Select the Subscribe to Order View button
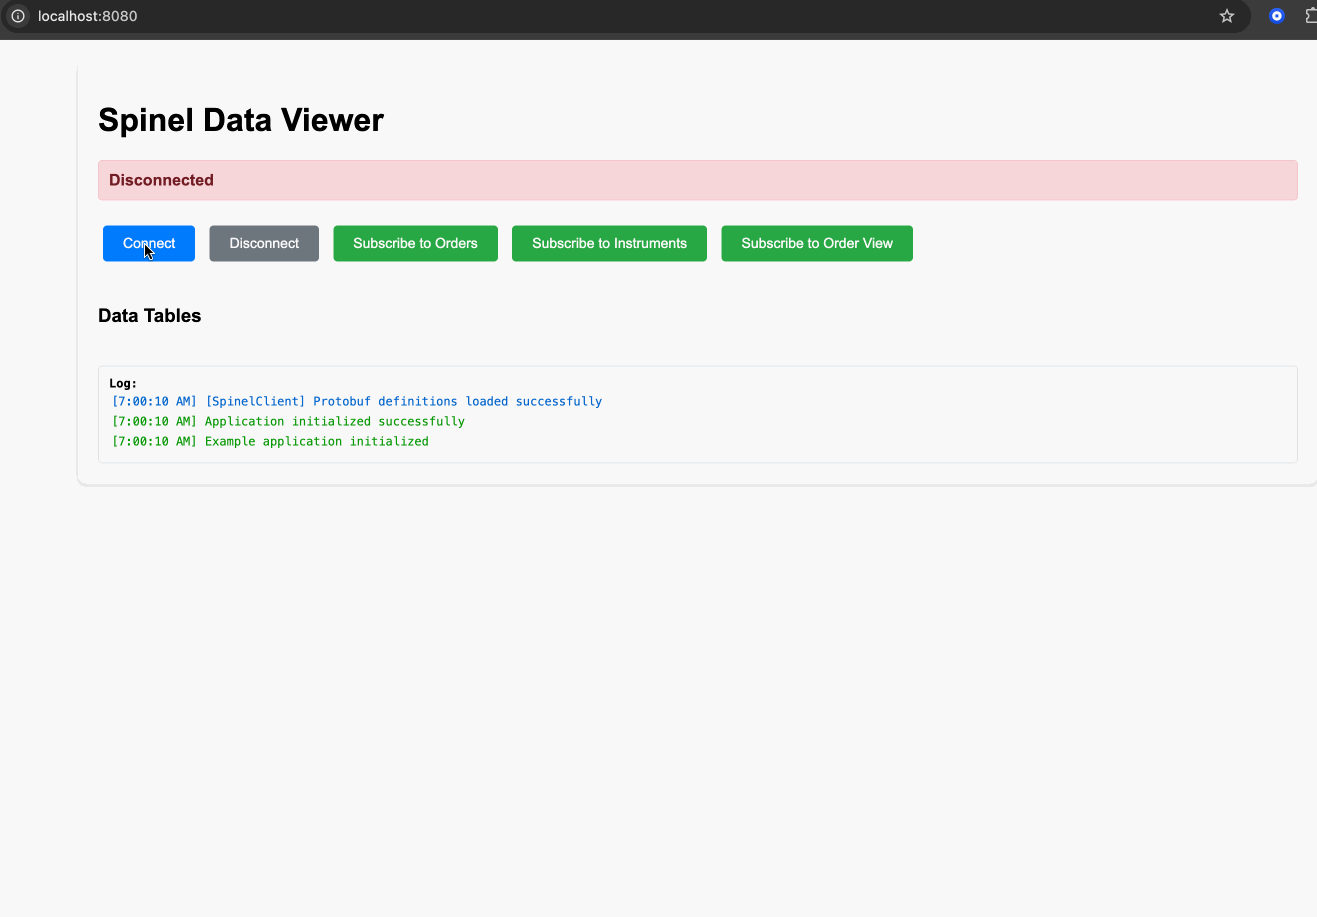This screenshot has height=917, width=1317. (816, 243)
